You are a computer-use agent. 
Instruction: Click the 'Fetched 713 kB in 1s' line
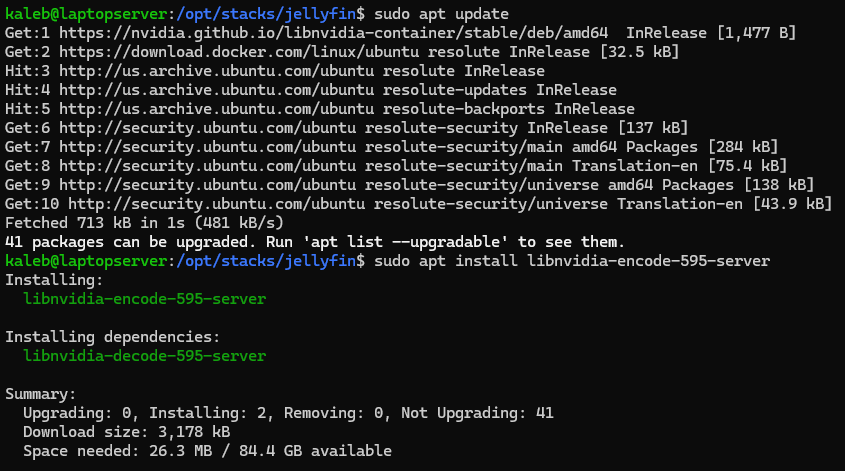point(144,223)
